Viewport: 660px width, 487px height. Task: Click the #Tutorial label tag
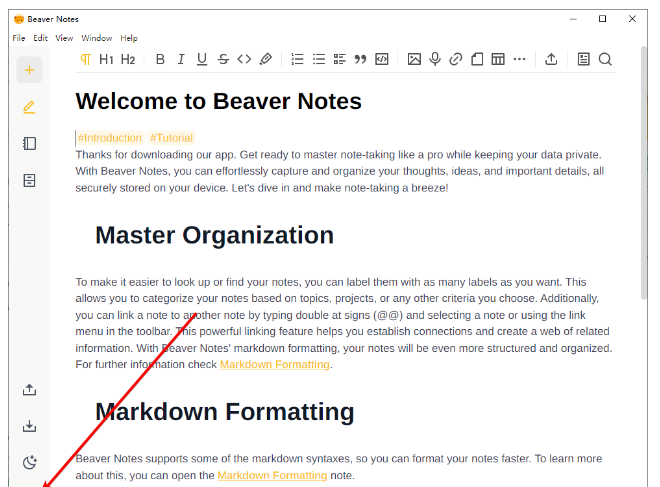171,138
